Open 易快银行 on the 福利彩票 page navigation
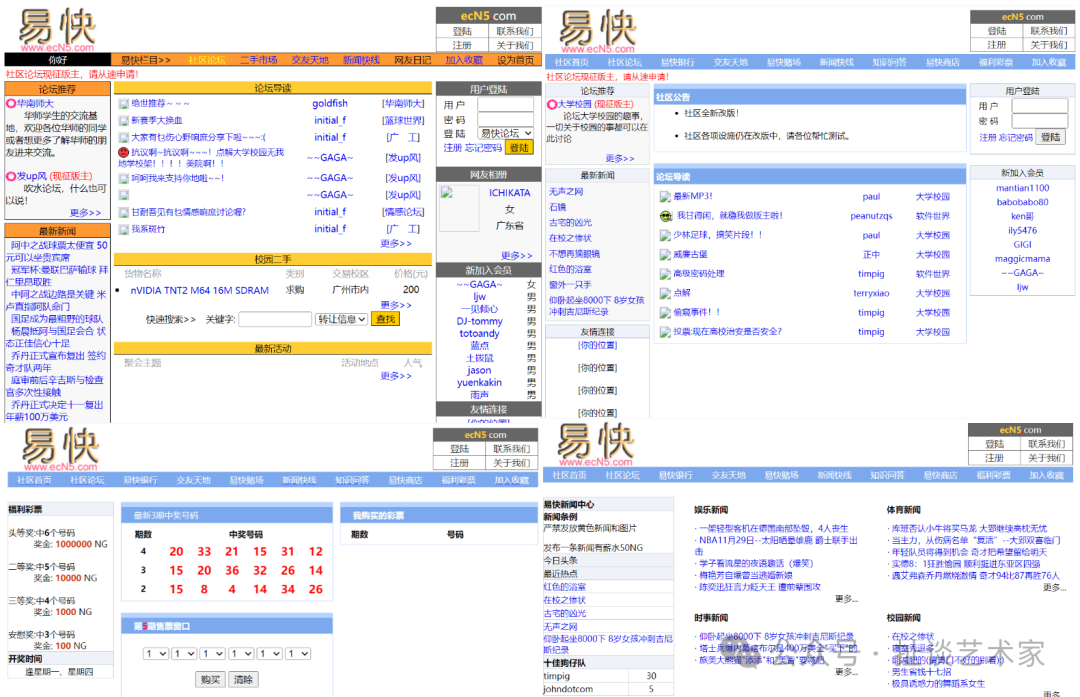Viewport: 1080px width, 697px height. pyautogui.click(x=140, y=480)
